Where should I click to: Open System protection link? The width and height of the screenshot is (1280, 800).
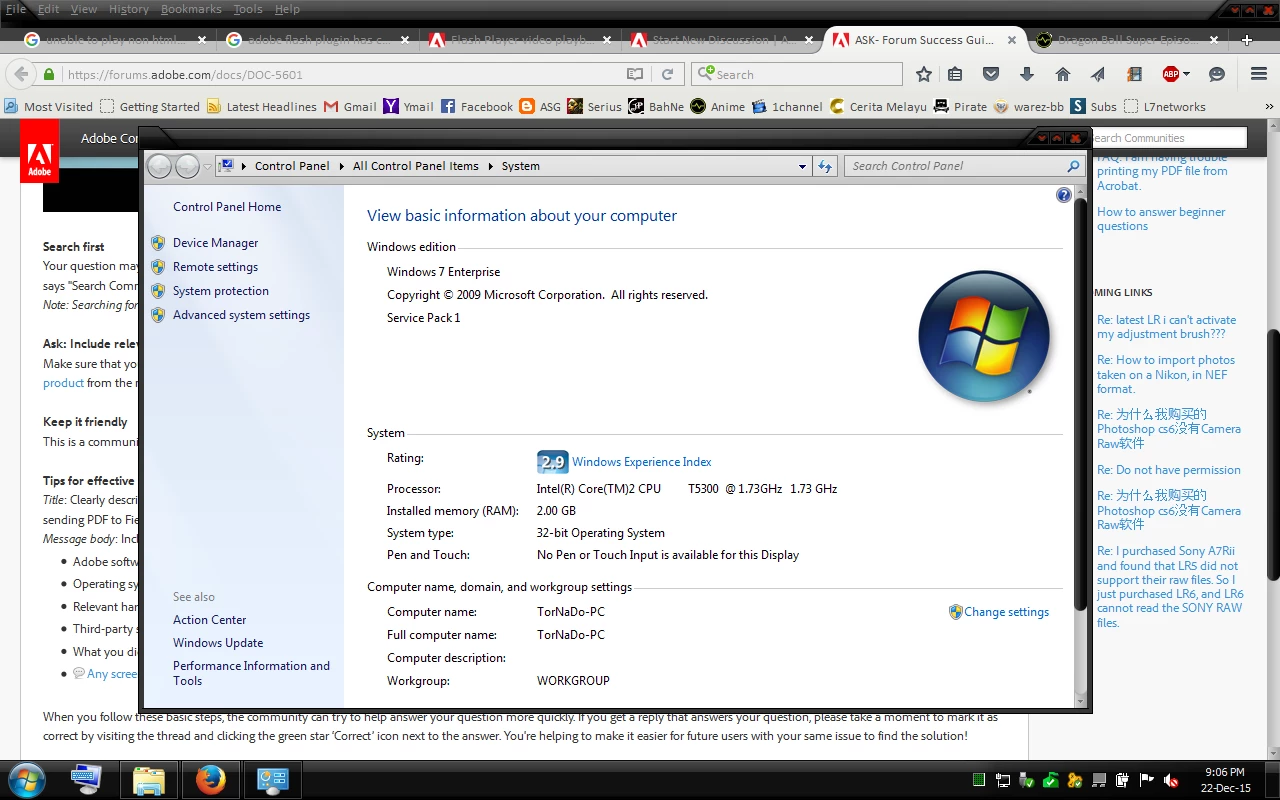pyautogui.click(x=220, y=291)
